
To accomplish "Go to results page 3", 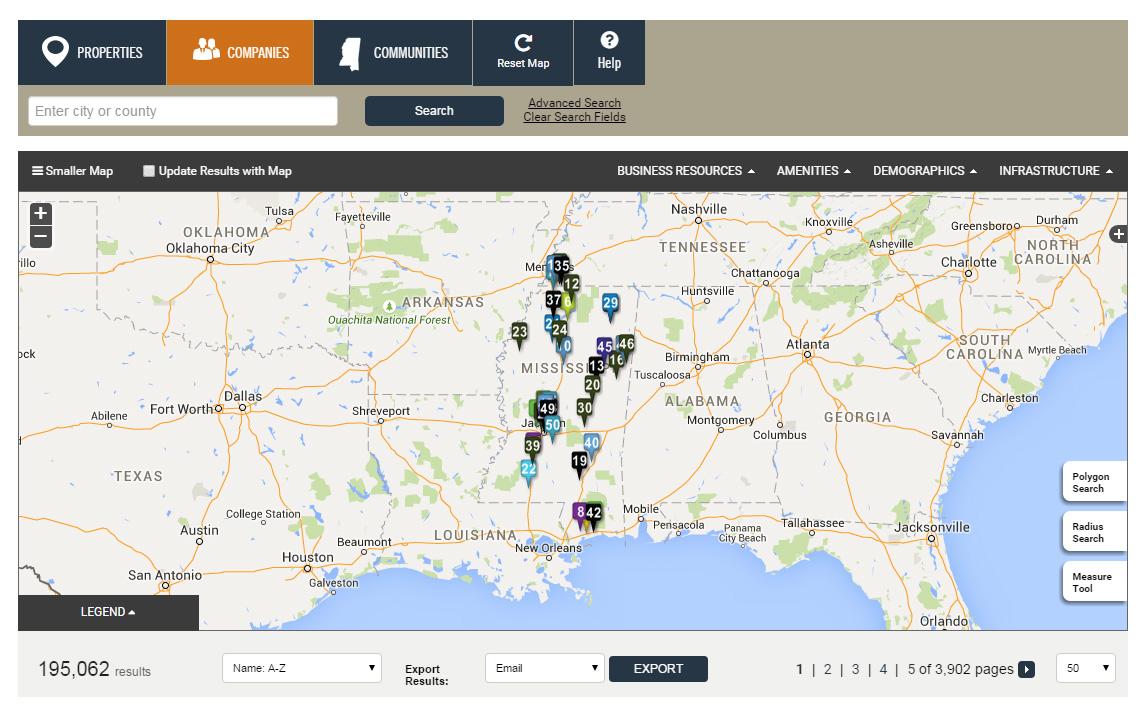I will 855,669.
